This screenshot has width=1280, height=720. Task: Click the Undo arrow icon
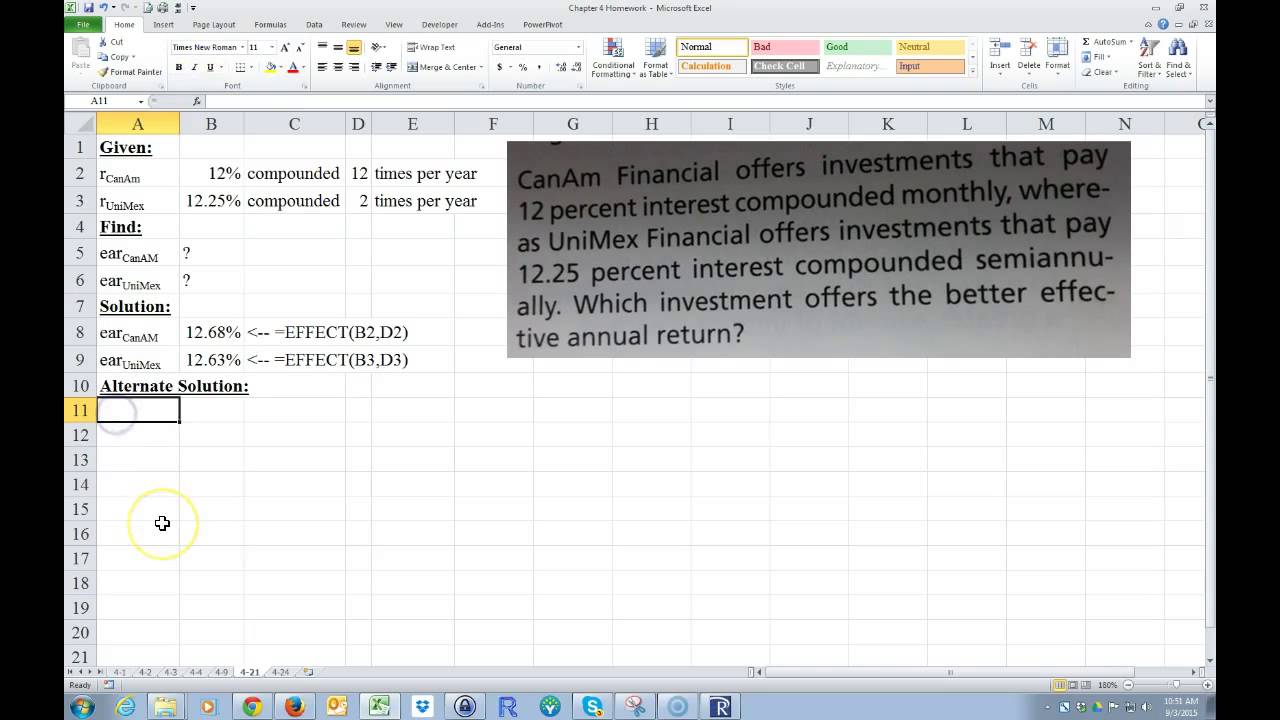coord(103,7)
